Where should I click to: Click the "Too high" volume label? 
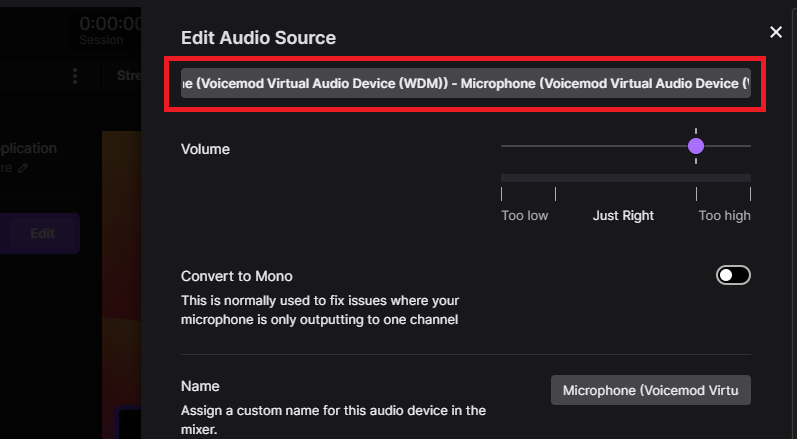pyautogui.click(x=724, y=215)
